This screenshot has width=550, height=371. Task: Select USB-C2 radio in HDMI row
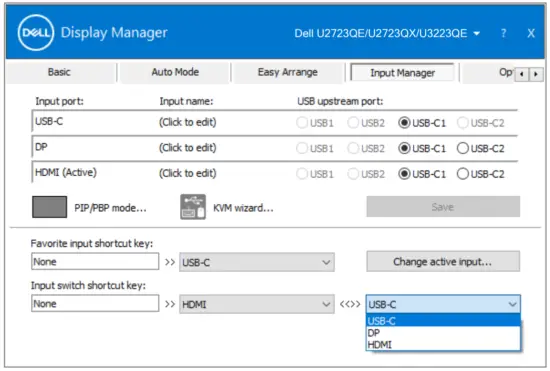click(463, 174)
